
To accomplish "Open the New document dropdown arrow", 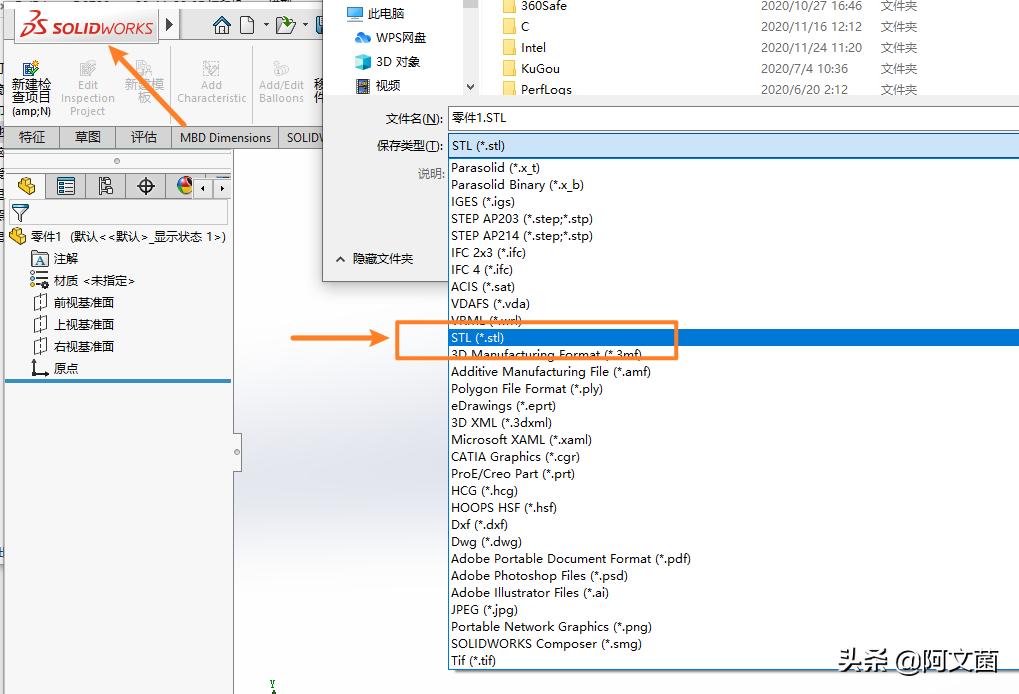I will tap(266, 25).
